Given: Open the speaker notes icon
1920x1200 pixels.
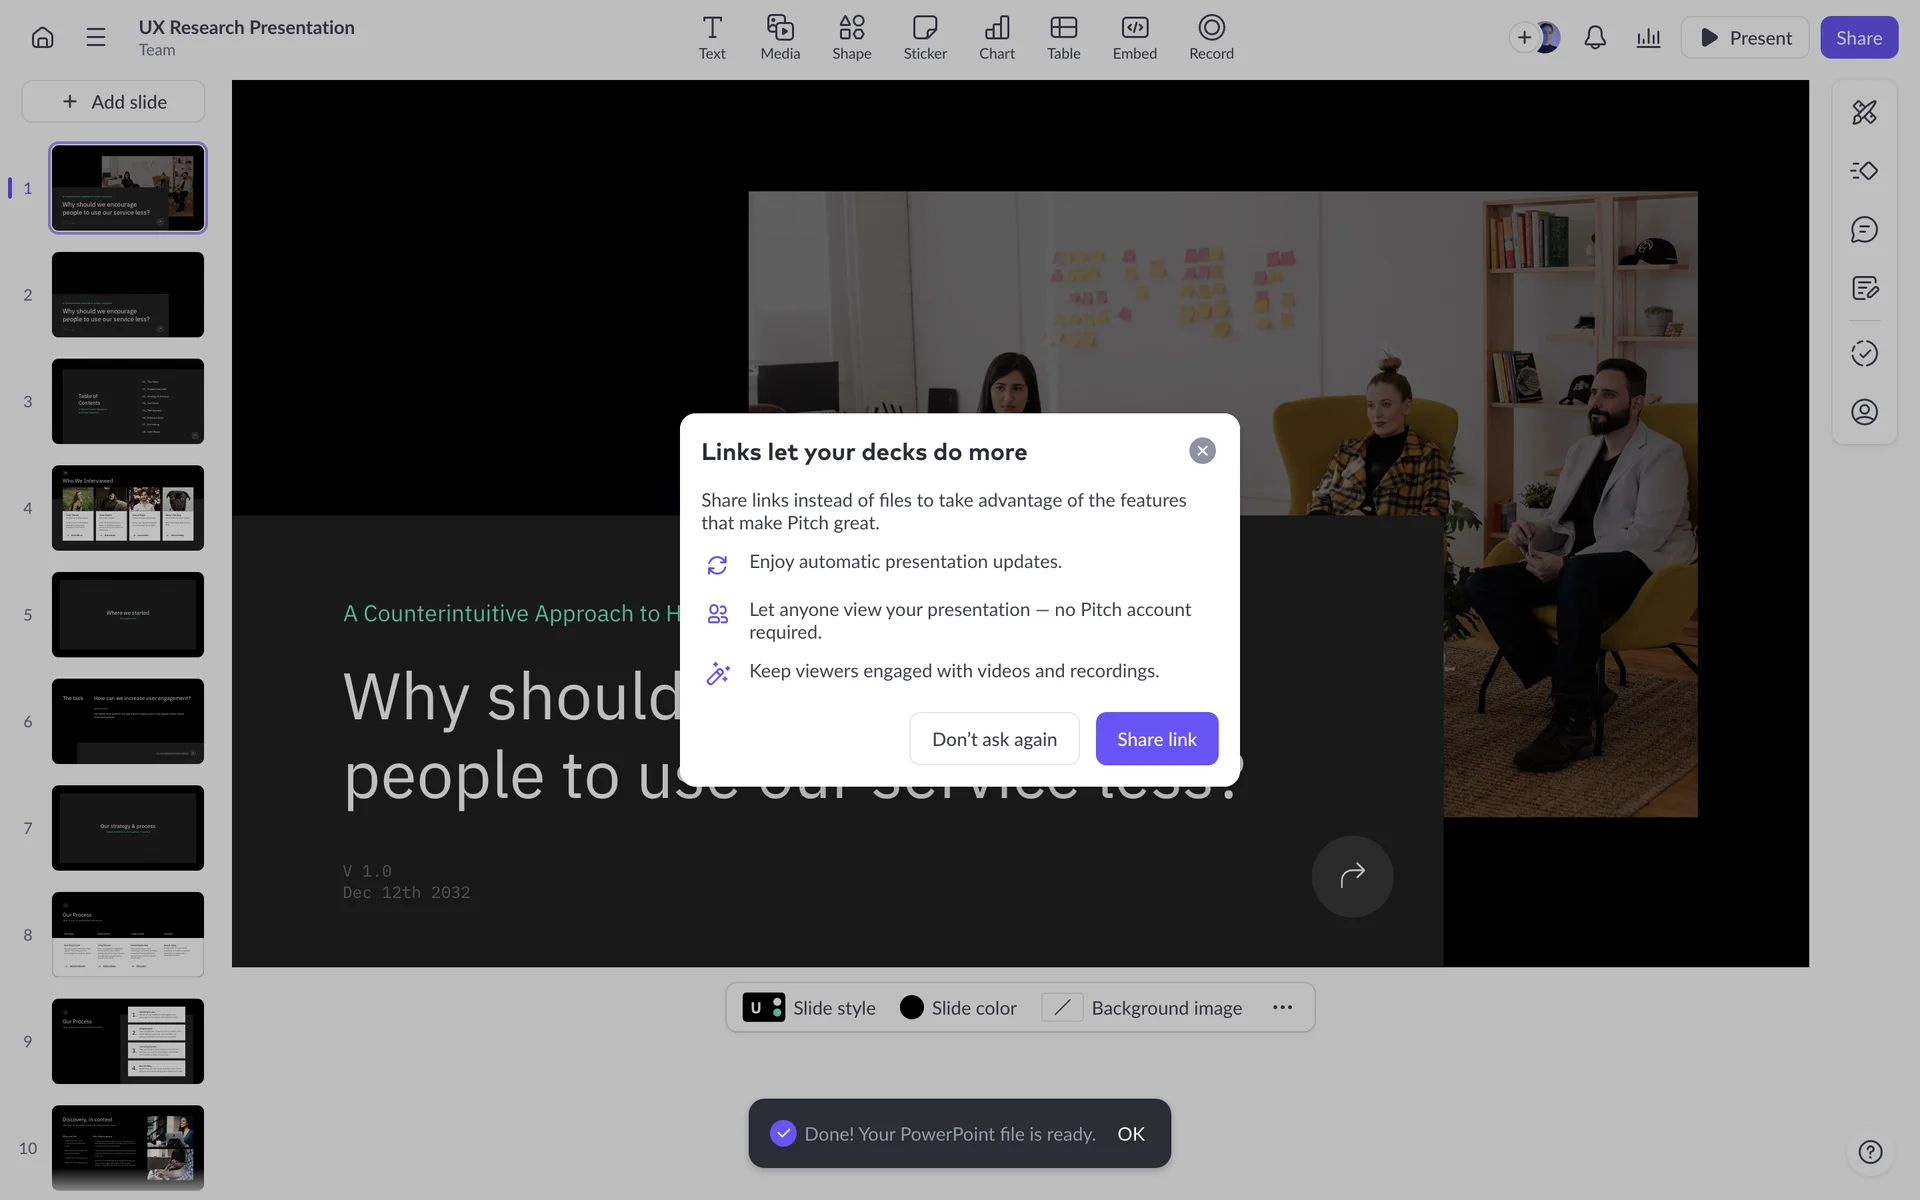Looking at the screenshot, I should click(1864, 289).
